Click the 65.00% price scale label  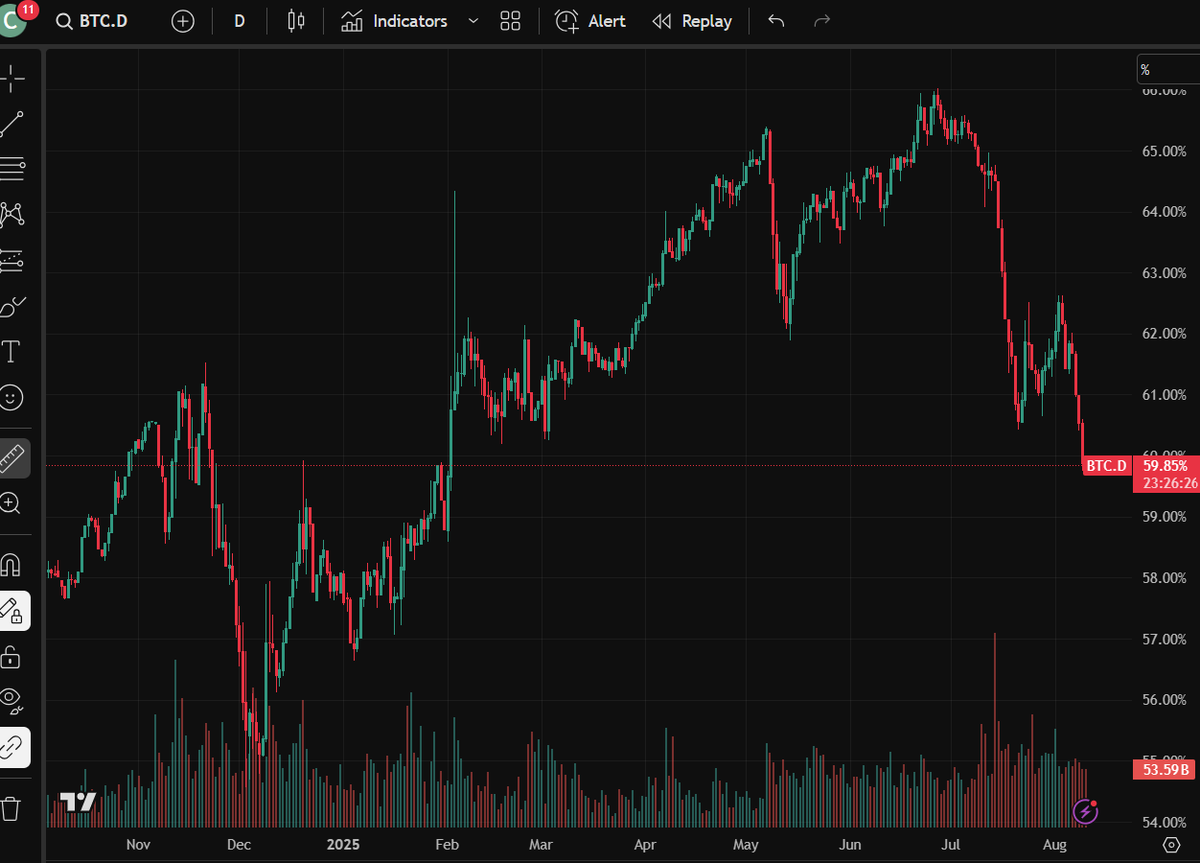(x=1162, y=151)
